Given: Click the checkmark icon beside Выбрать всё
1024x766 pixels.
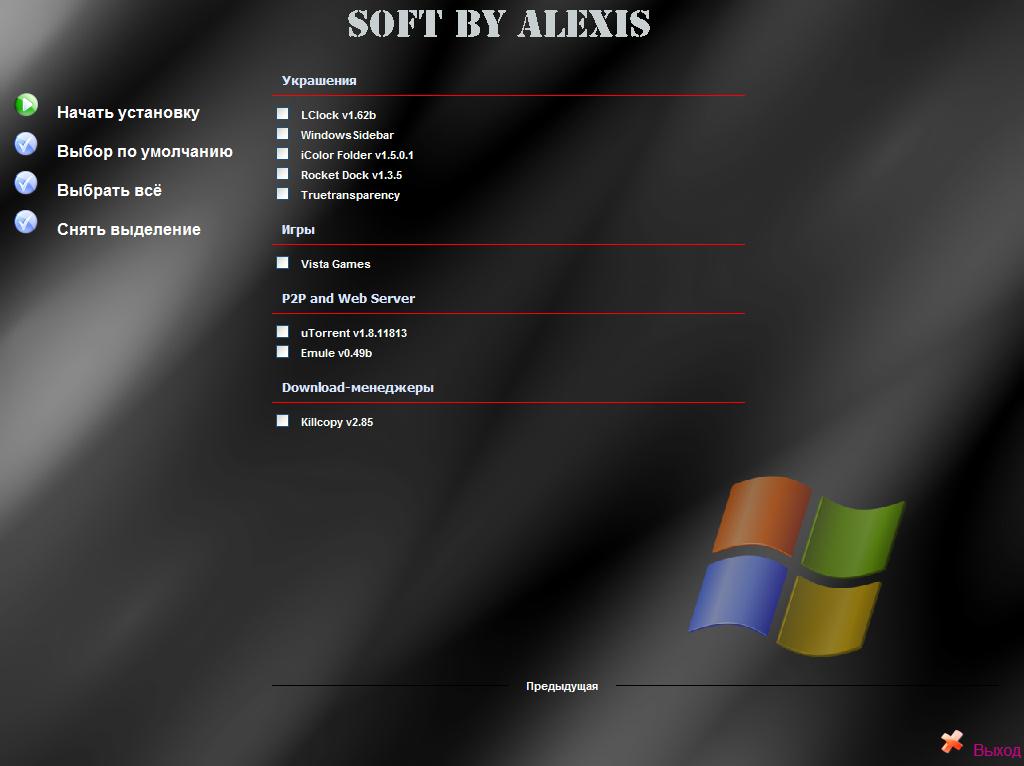Looking at the screenshot, I should 26,183.
